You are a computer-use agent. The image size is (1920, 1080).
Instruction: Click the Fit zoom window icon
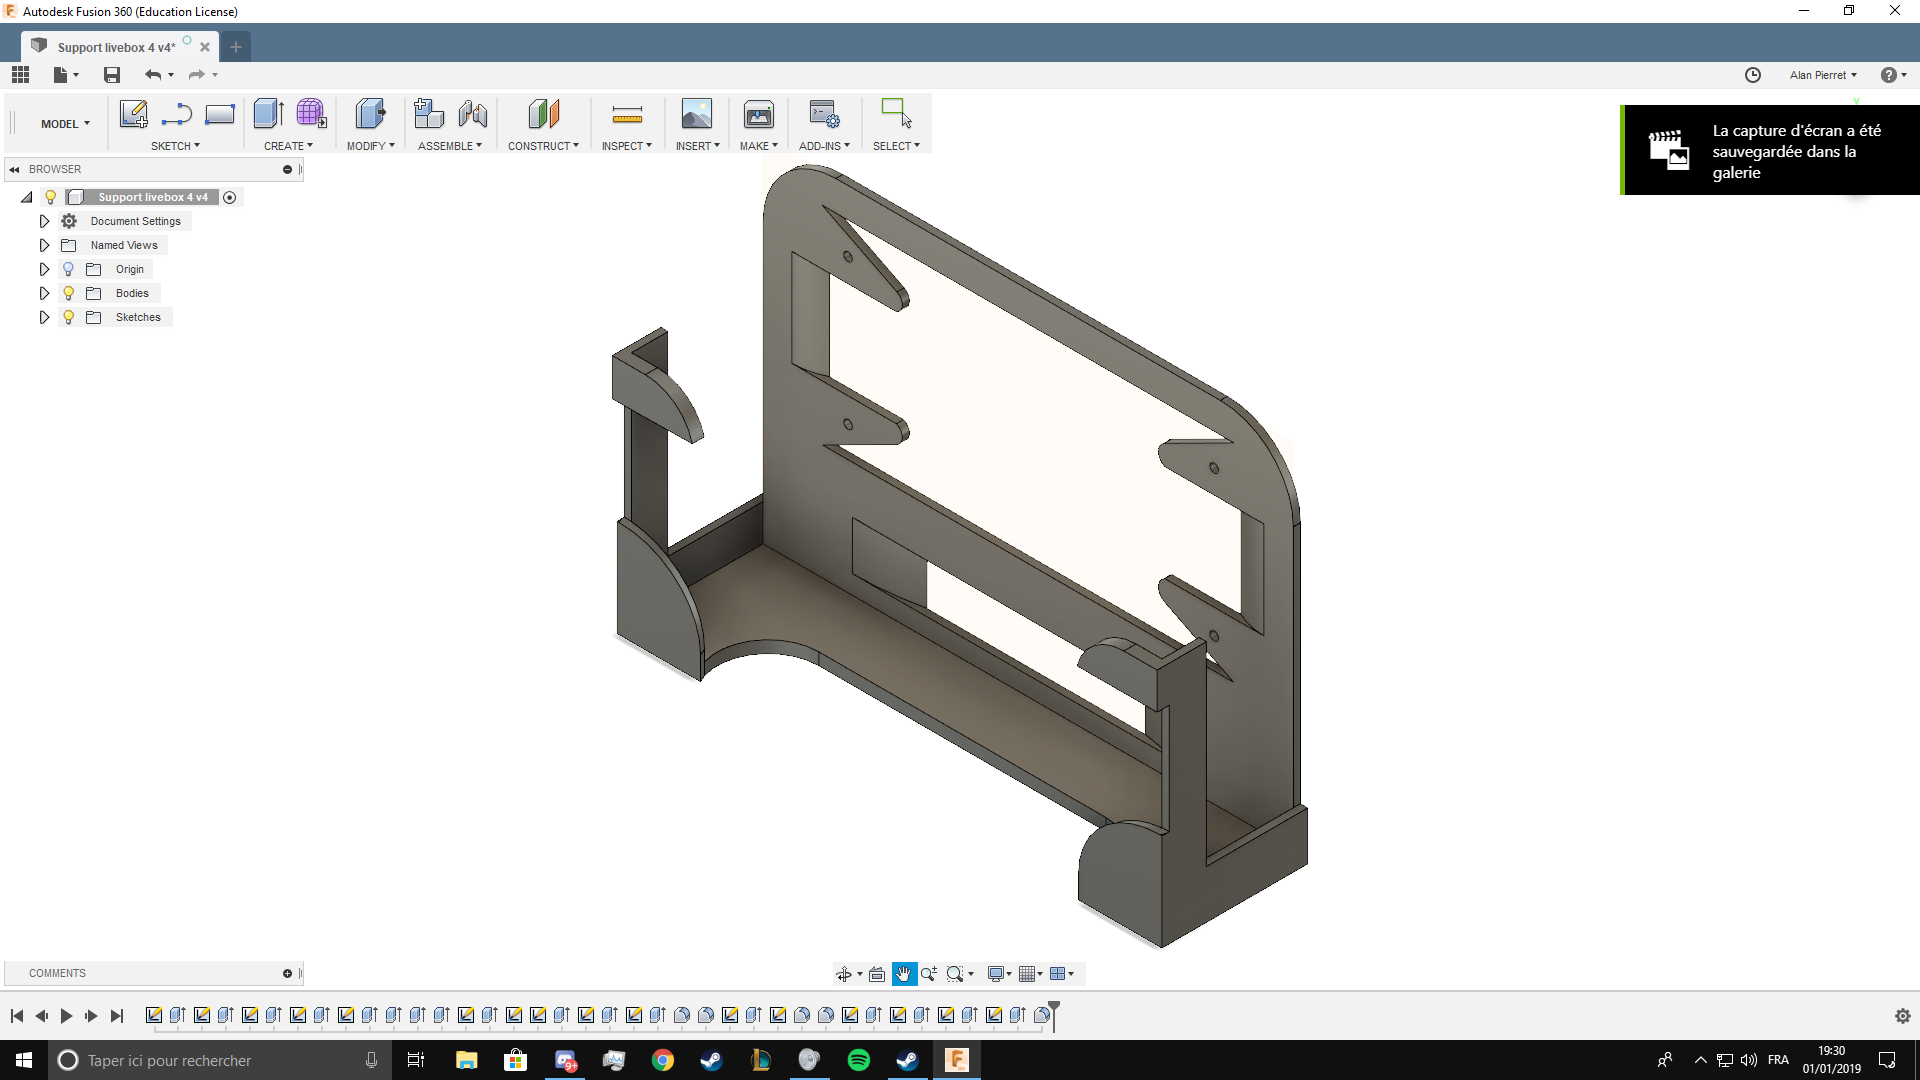point(955,974)
